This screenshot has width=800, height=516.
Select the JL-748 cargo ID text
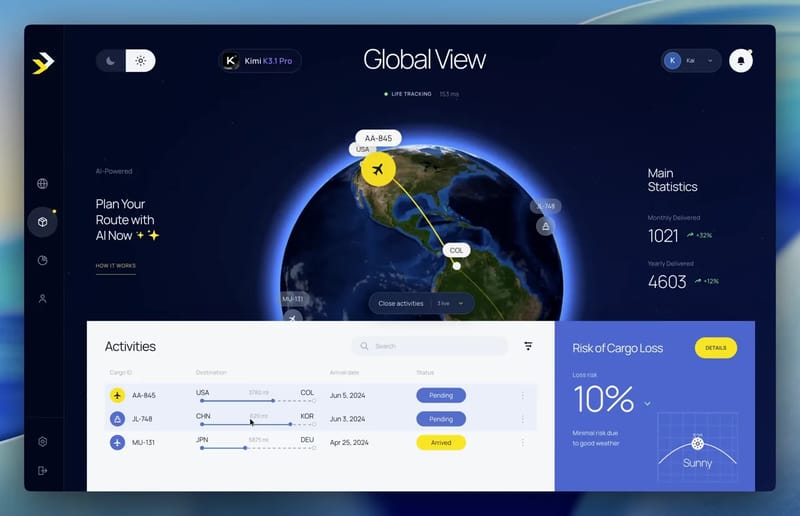[x=142, y=419]
